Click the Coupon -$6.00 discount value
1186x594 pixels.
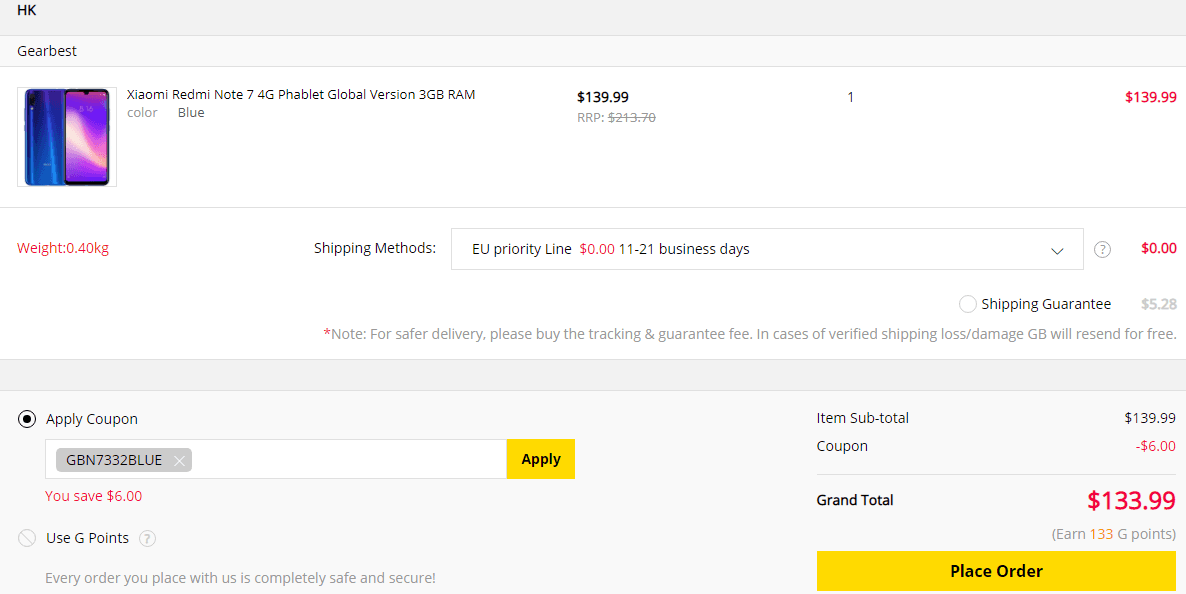[x=1156, y=446]
